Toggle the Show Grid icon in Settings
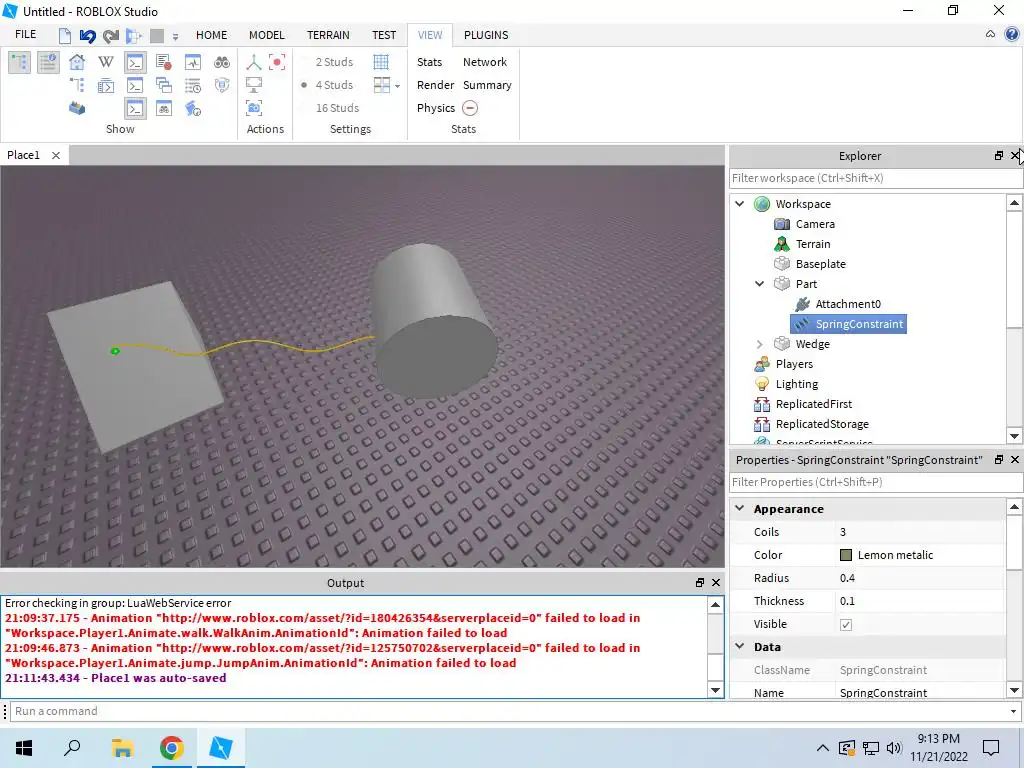 pos(381,62)
